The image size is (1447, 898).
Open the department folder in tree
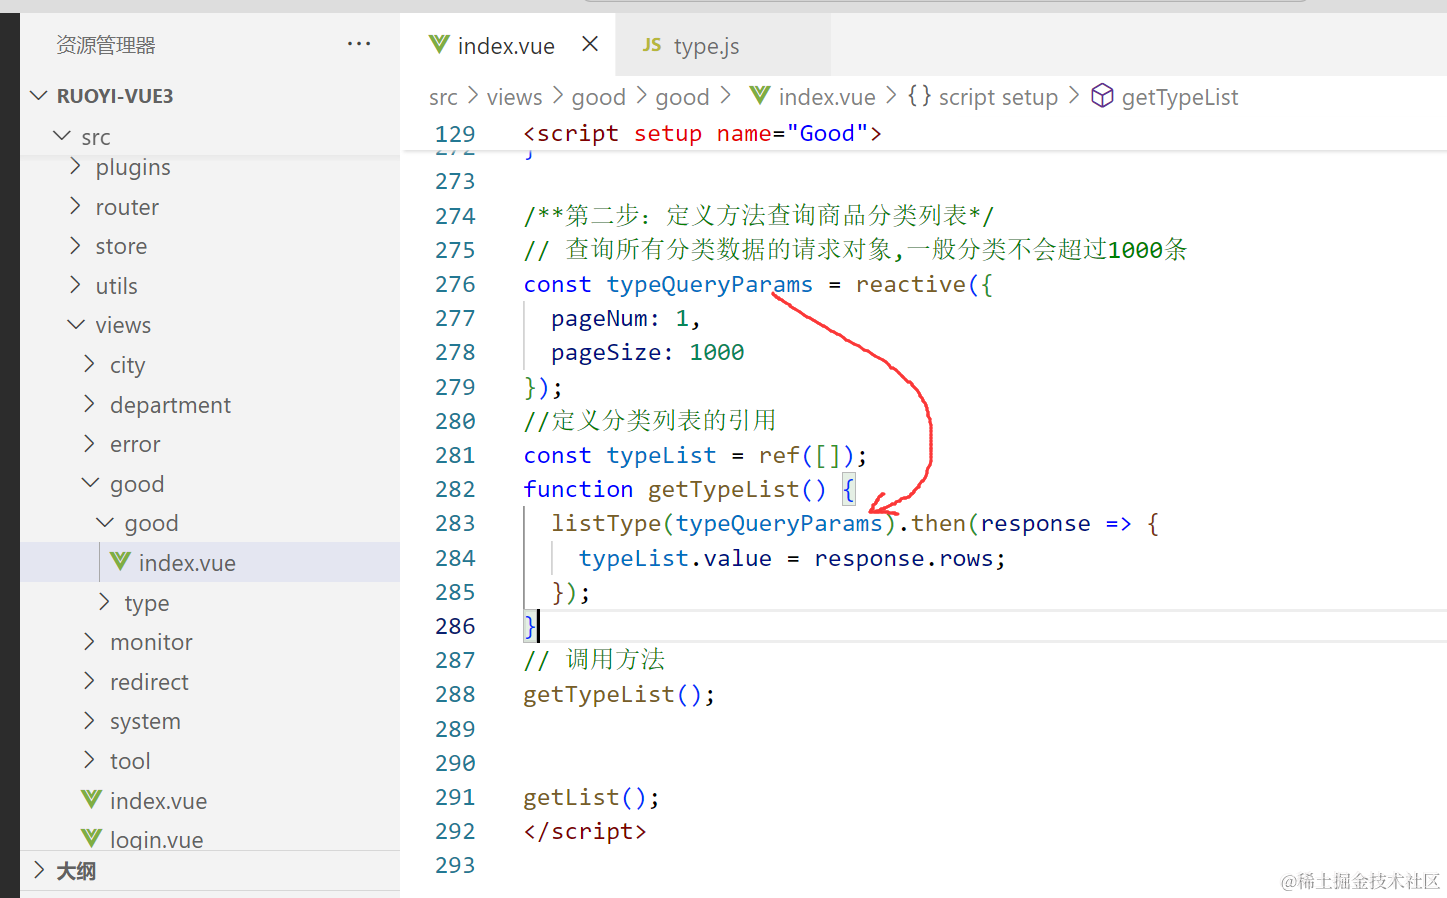(x=170, y=405)
